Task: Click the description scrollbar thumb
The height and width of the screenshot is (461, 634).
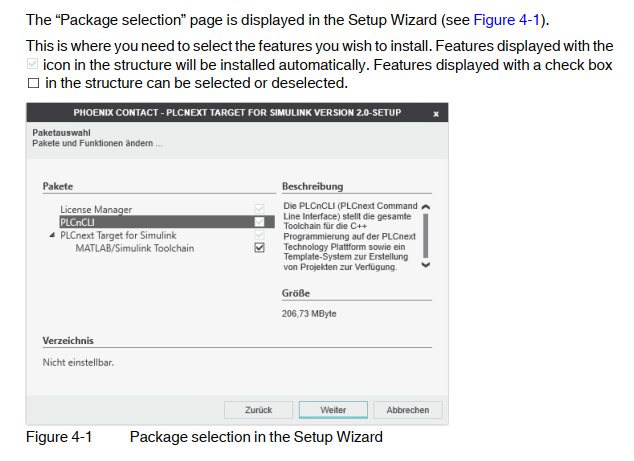Action: [425, 236]
